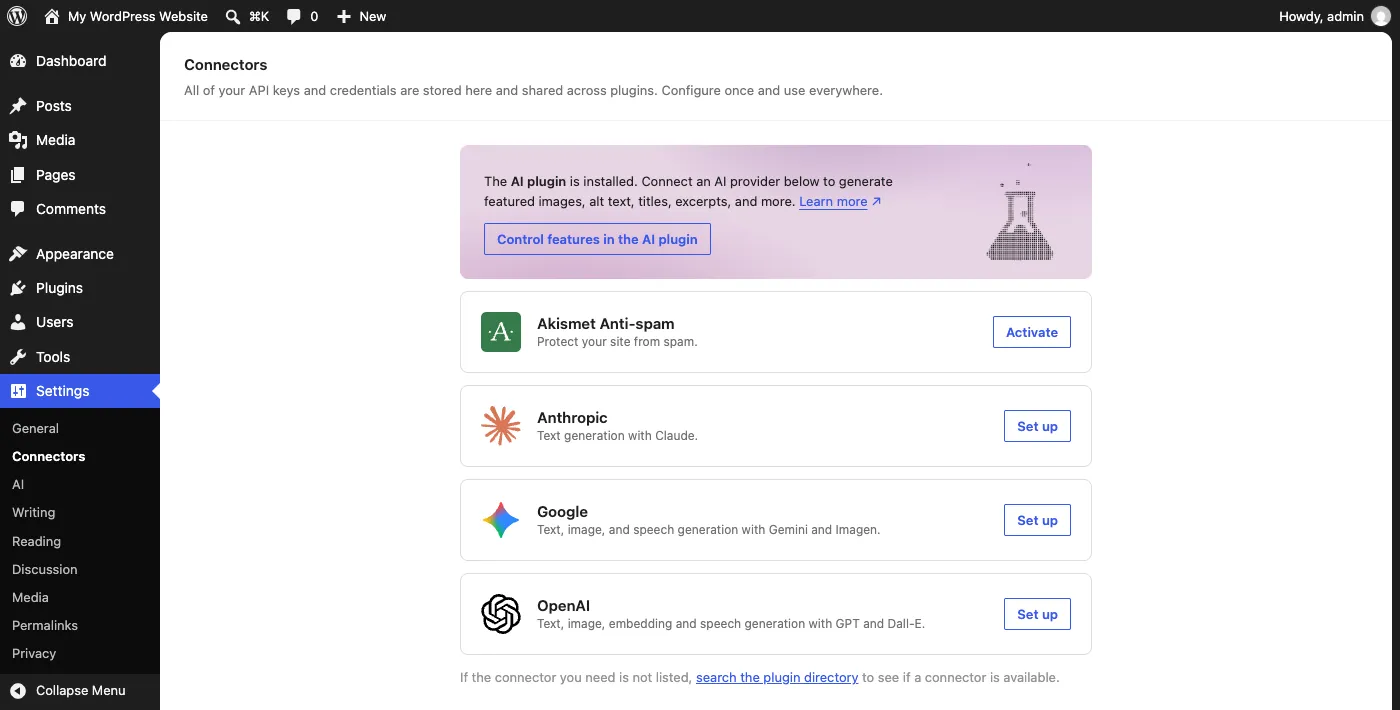
Task: Click the Users person icon
Action: 18,322
